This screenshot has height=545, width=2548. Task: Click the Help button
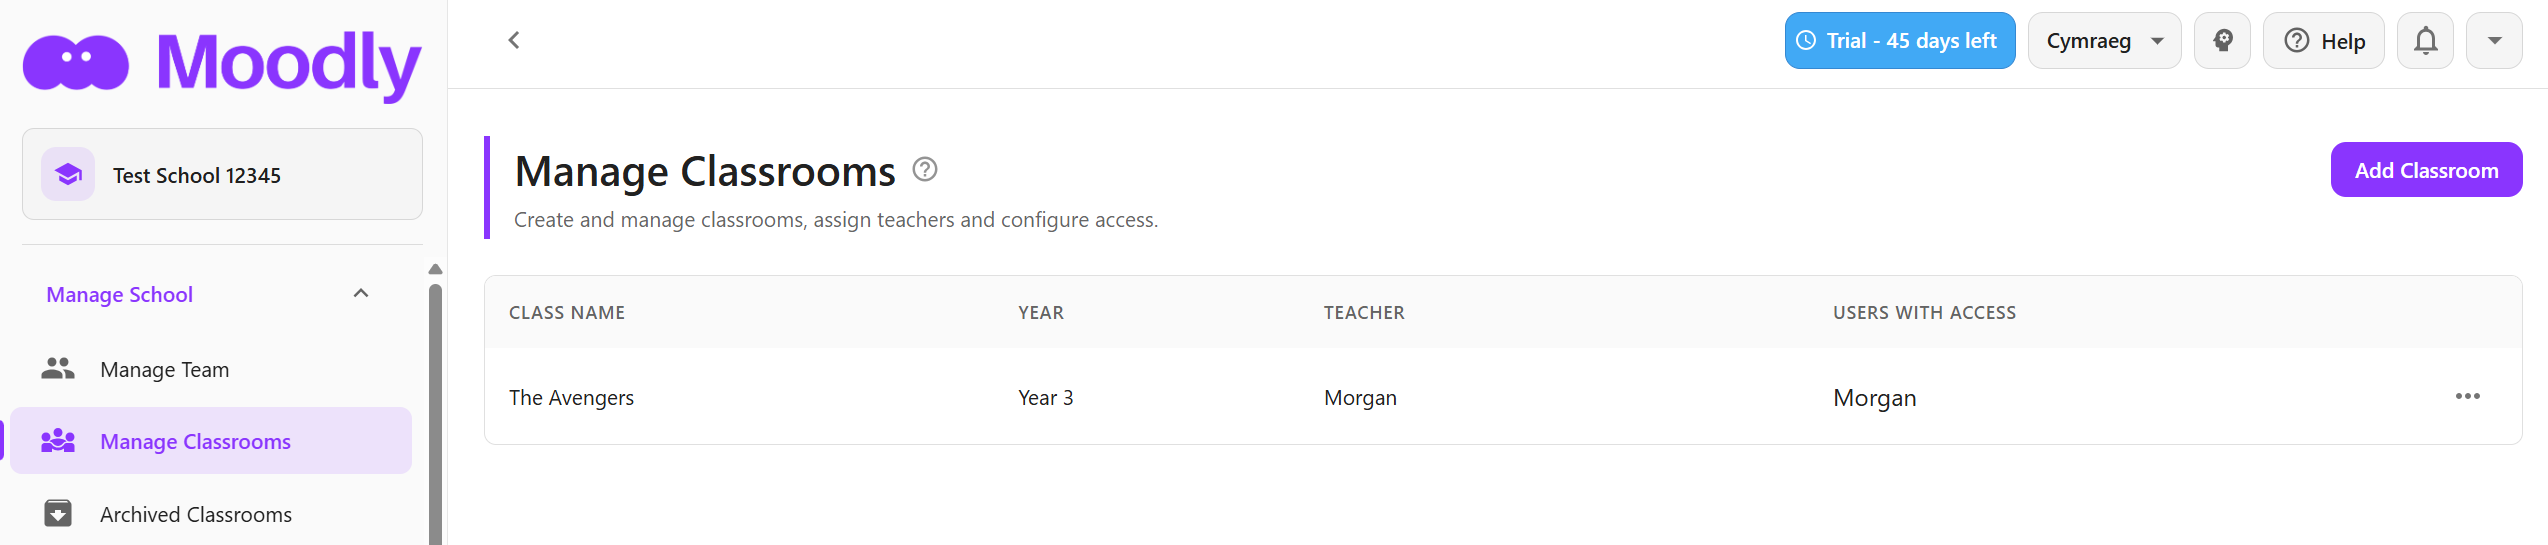coord(2324,41)
